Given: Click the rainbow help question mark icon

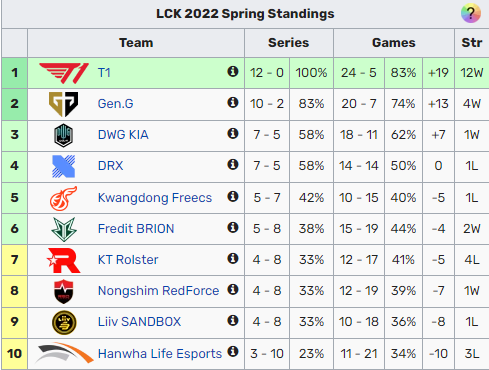Looking at the screenshot, I should coord(470,13).
